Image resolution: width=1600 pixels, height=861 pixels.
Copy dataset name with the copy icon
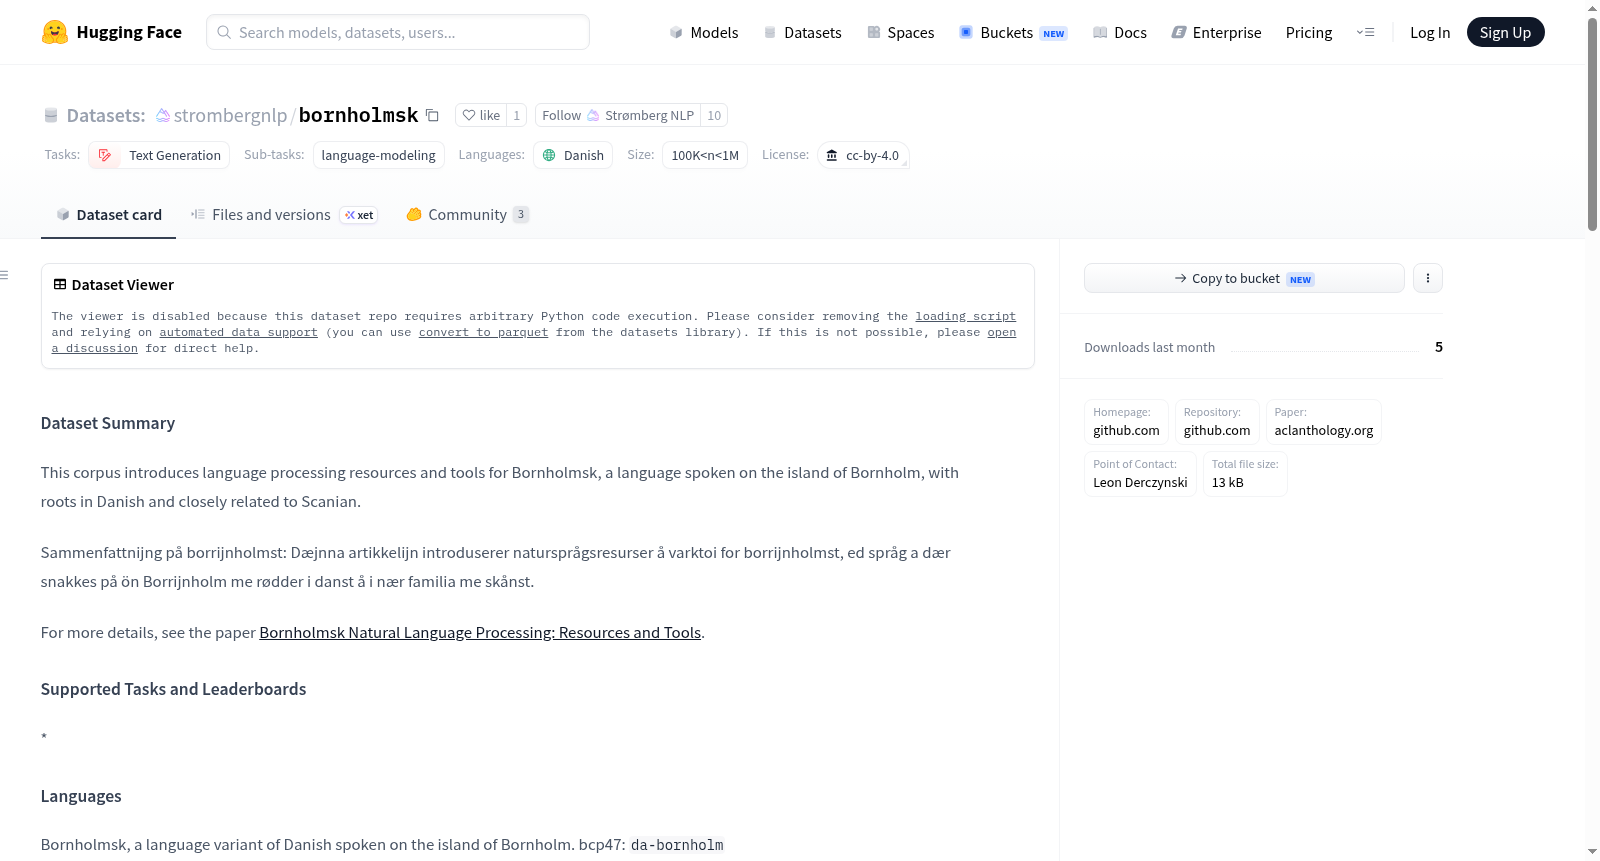click(432, 115)
